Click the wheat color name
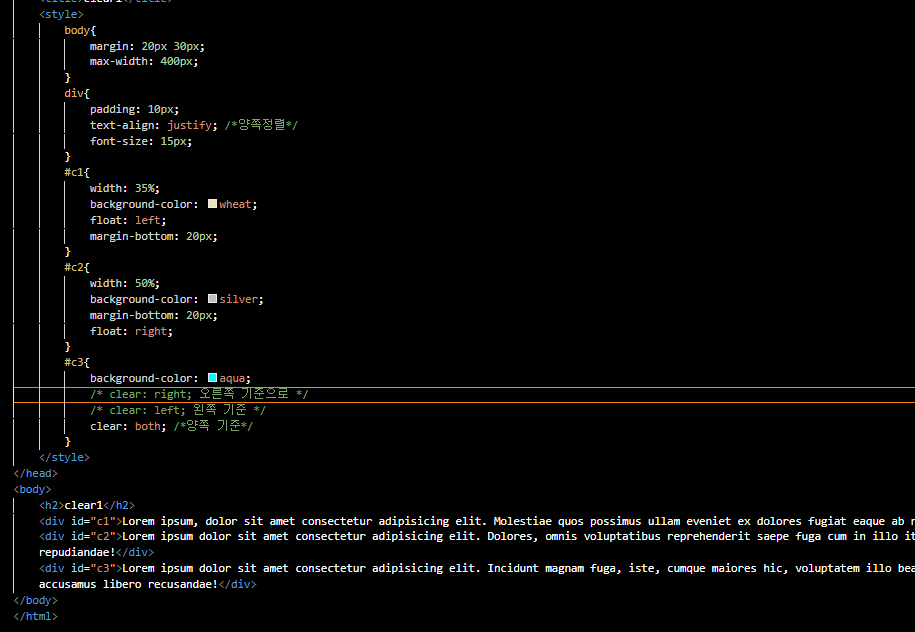Viewport: 915px width, 632px height. [x=235, y=204]
